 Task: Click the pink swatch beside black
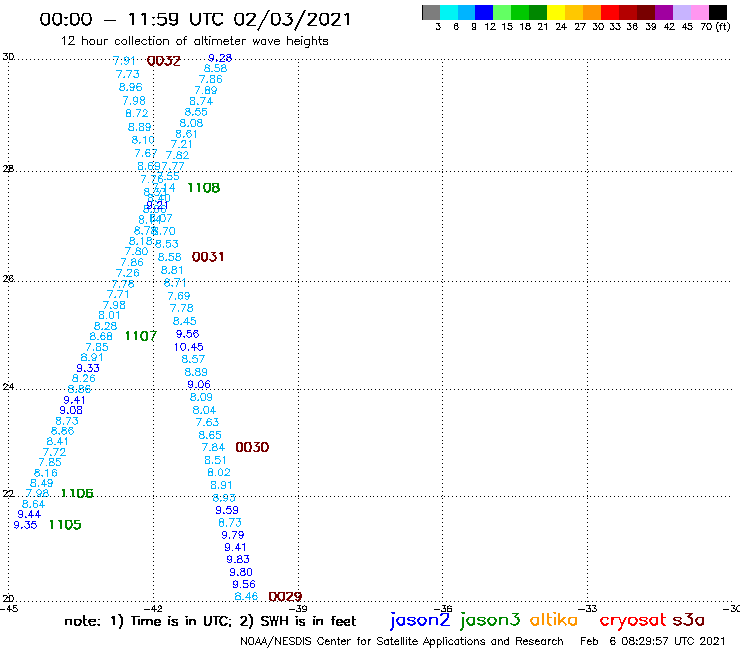tap(700, 12)
